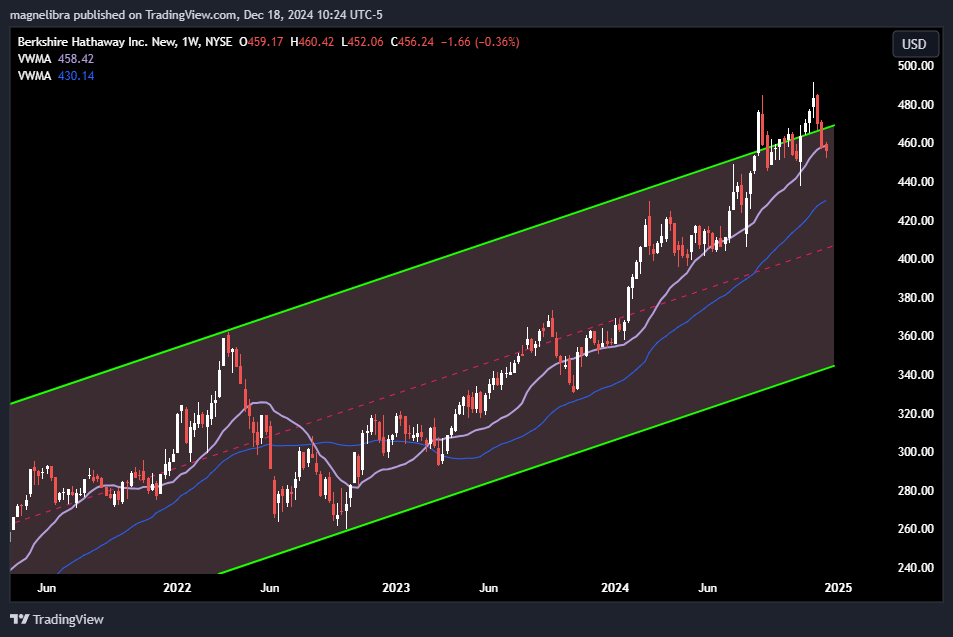The width and height of the screenshot is (953, 637).
Task: Click the low price L452.06
Action: 362,42
